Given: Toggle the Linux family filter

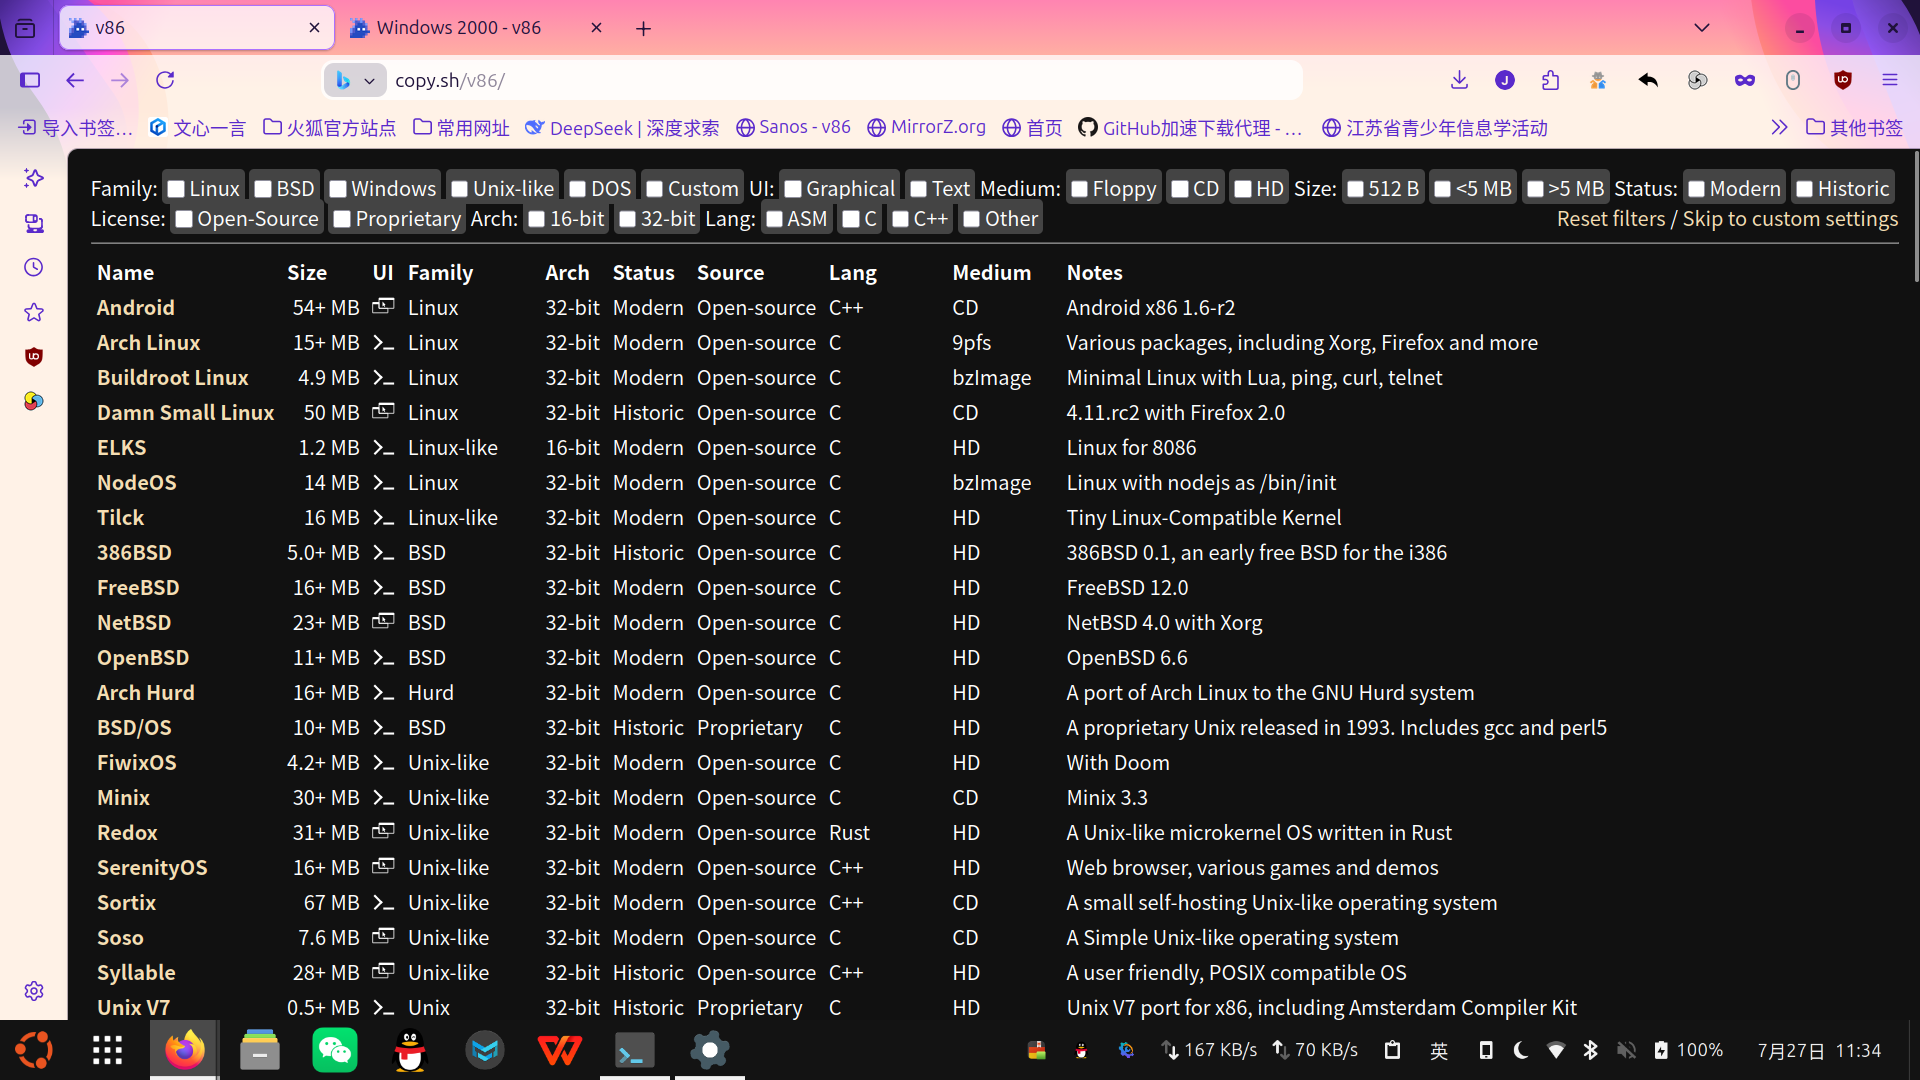Looking at the screenshot, I should click(176, 189).
